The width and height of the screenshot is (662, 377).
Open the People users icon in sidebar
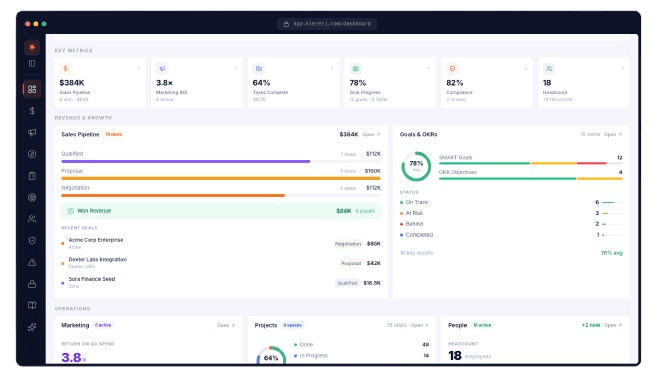pos(32,219)
